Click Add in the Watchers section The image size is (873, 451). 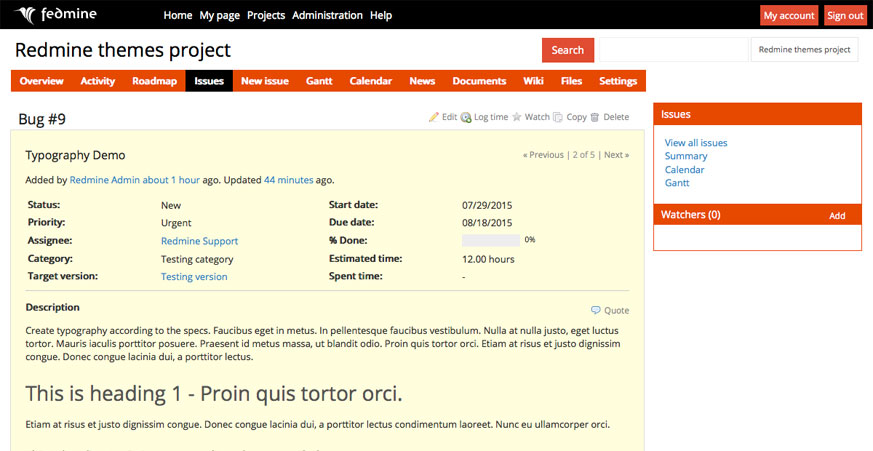pos(837,215)
